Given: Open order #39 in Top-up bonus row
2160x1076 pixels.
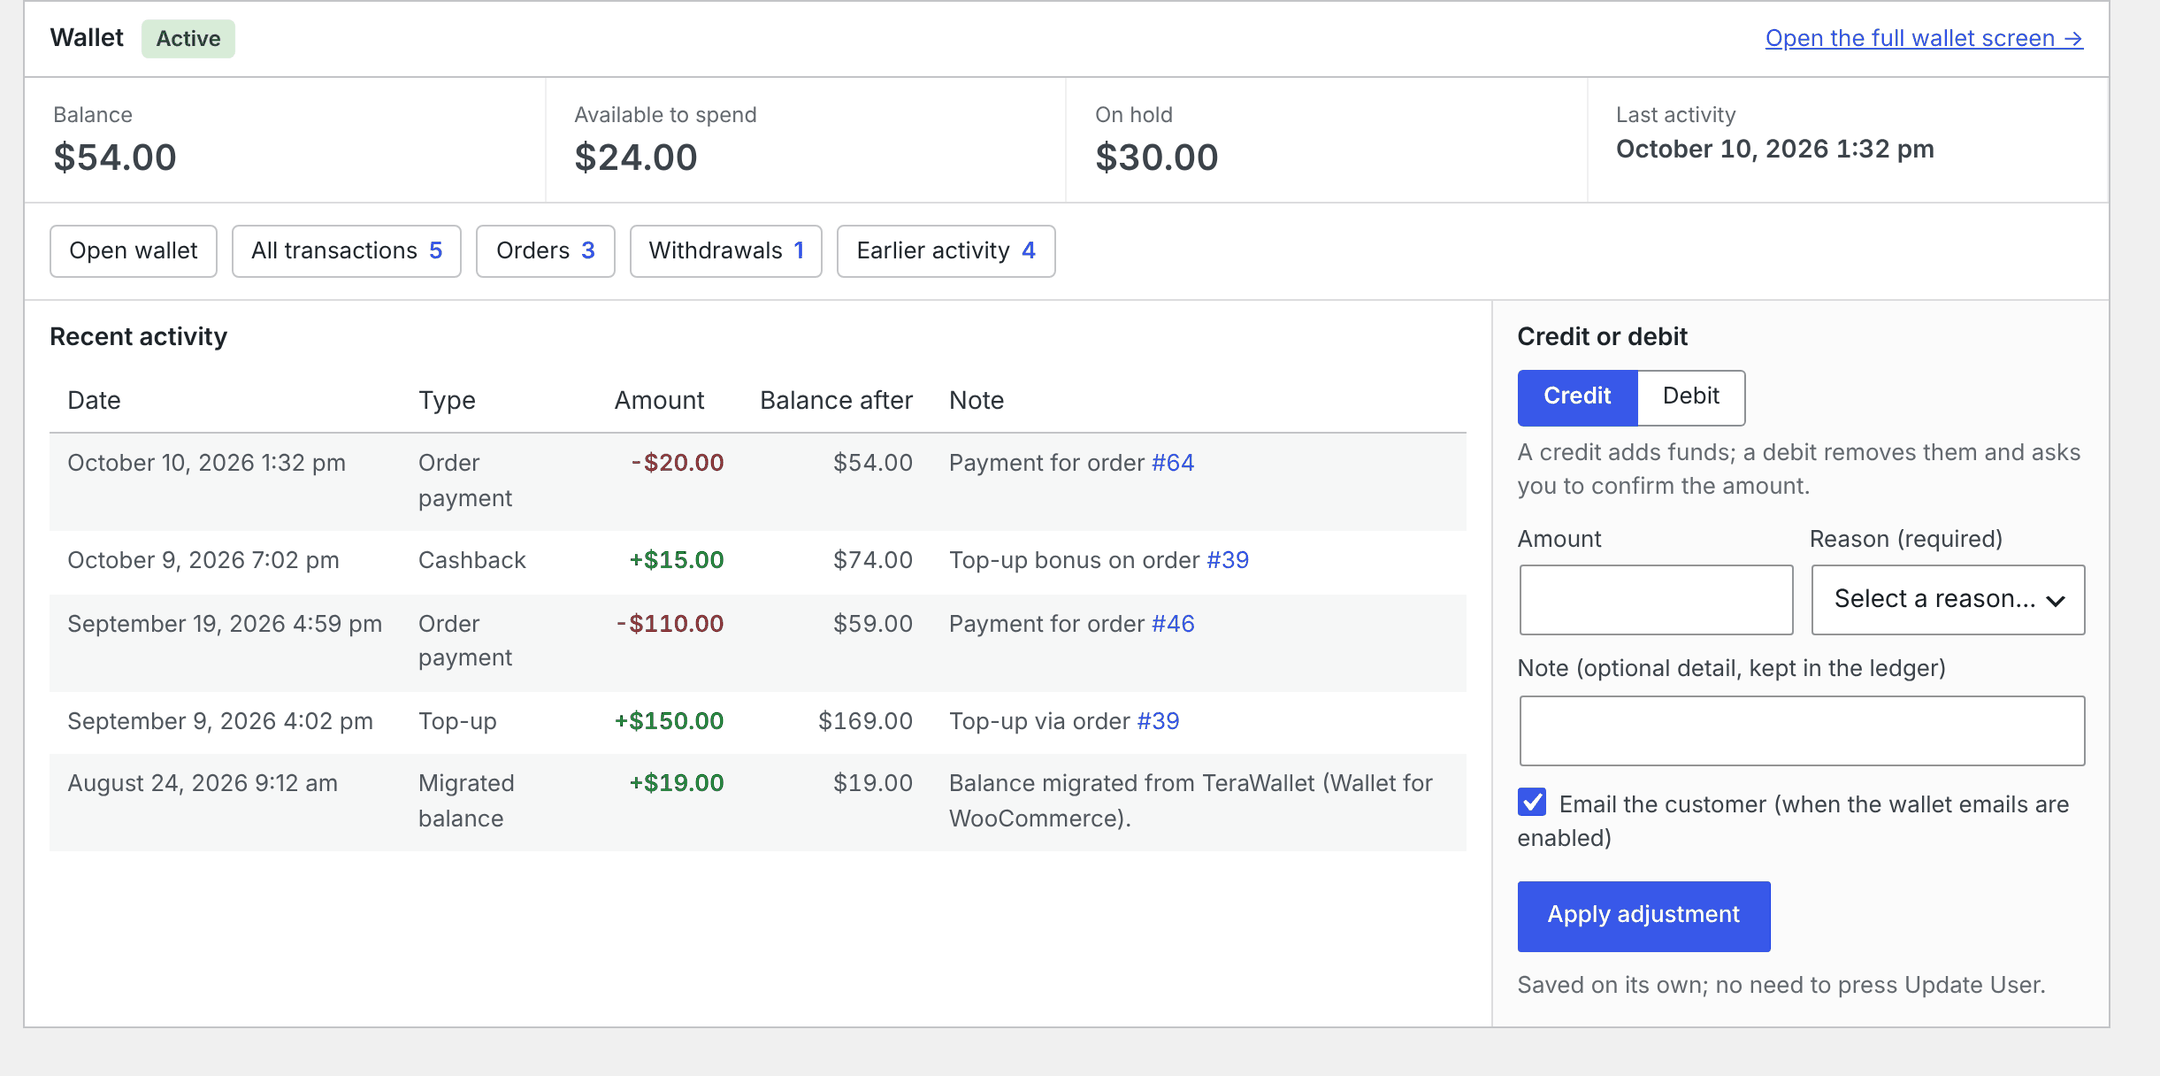Looking at the screenshot, I should pos(1228,560).
